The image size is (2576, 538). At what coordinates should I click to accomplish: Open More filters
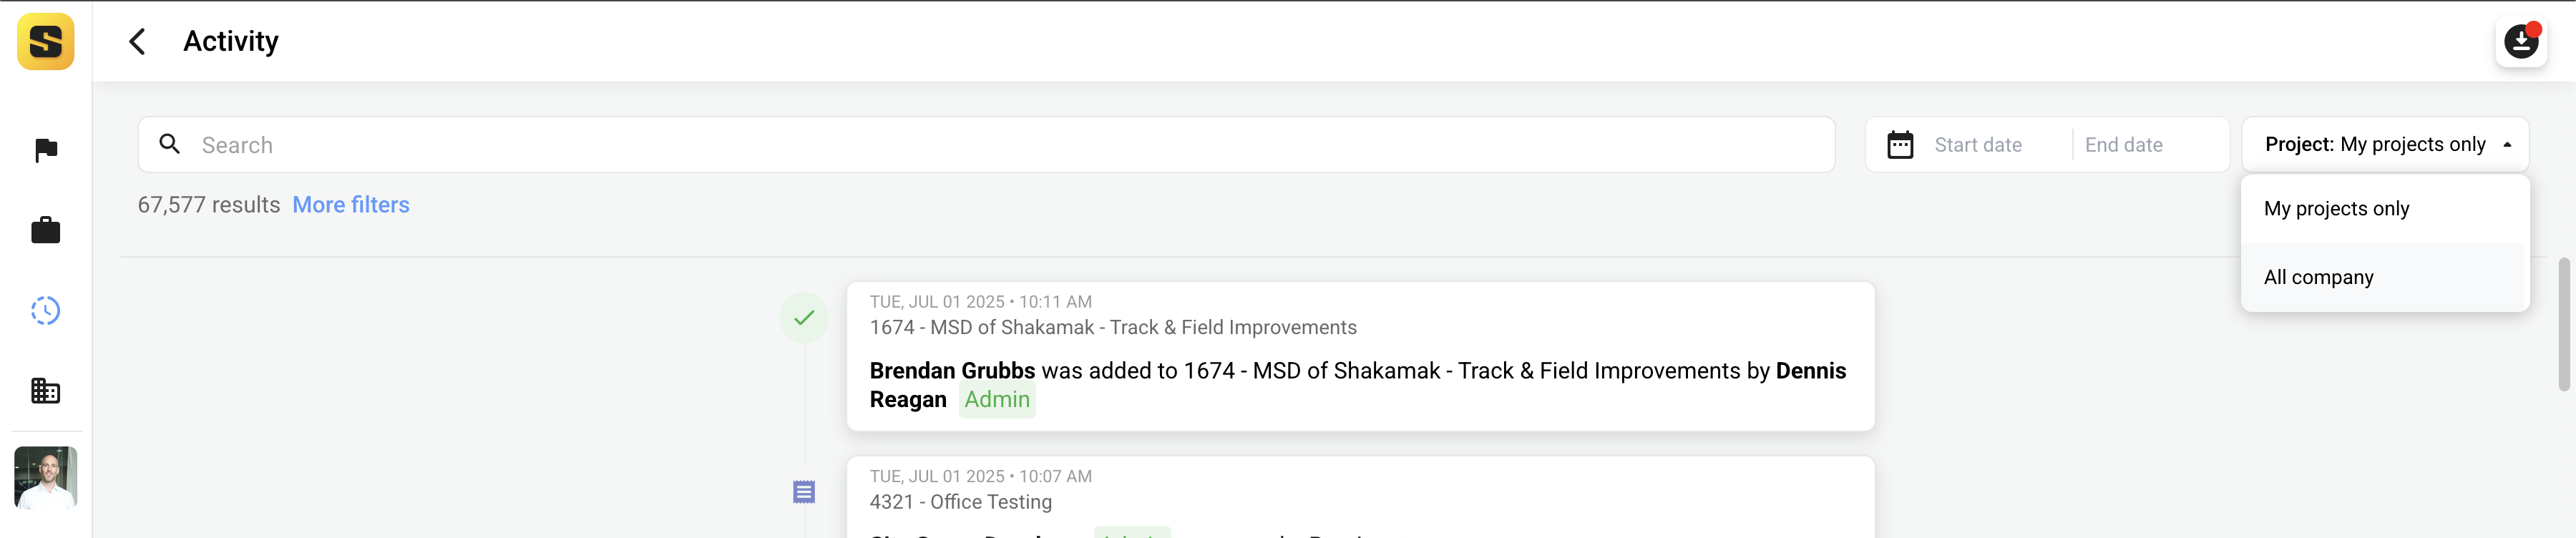(350, 204)
